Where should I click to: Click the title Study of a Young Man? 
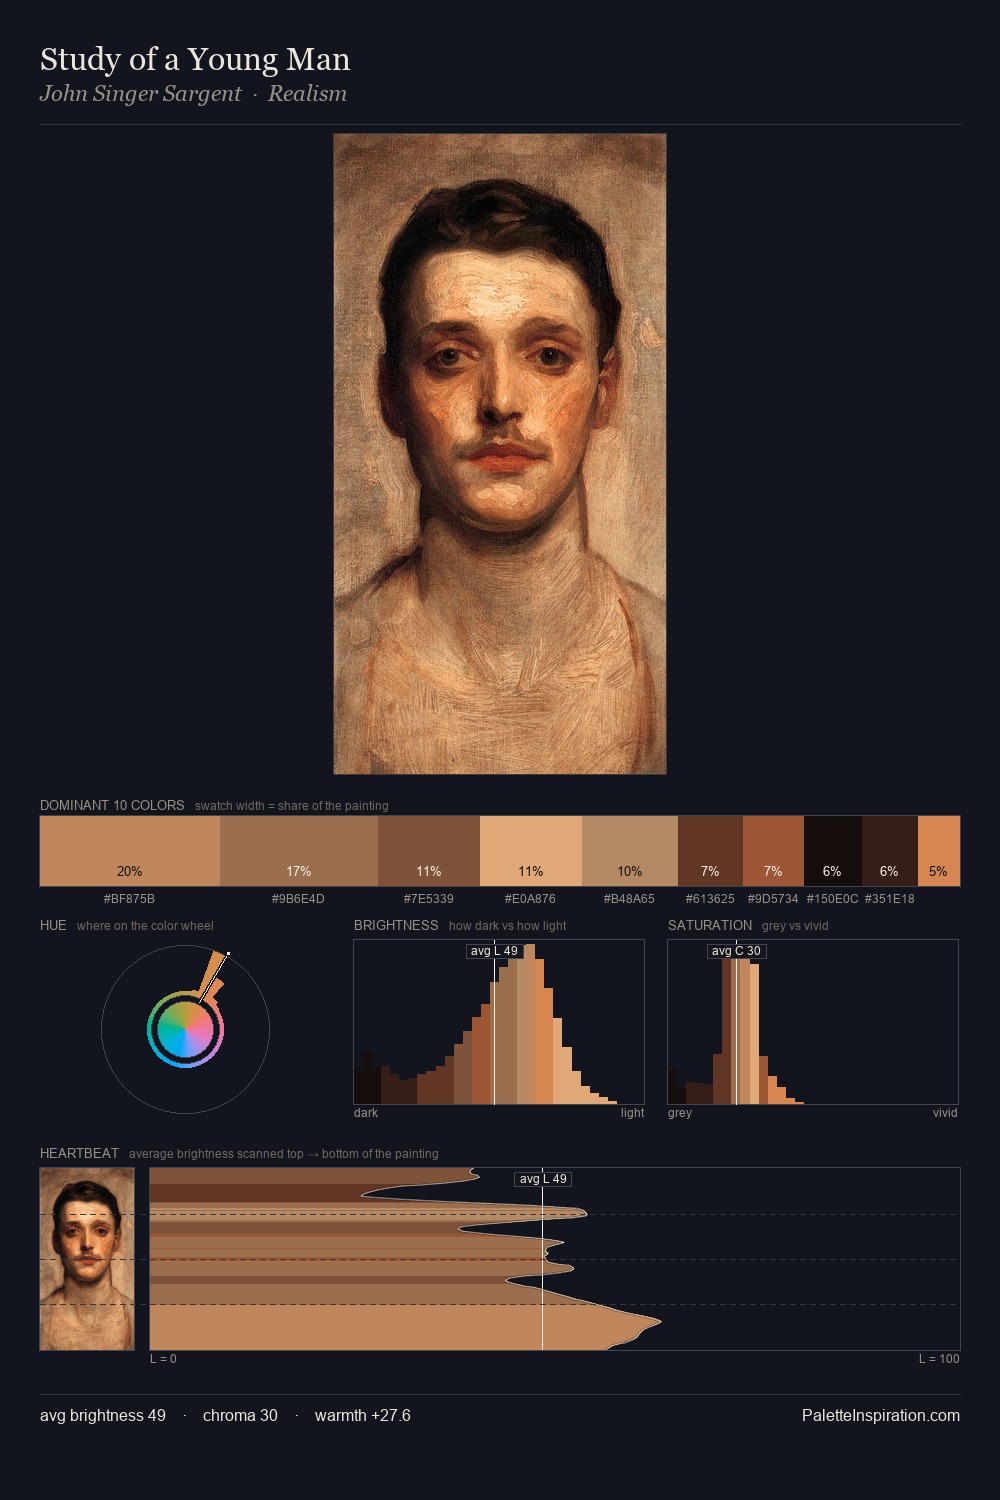(x=195, y=60)
